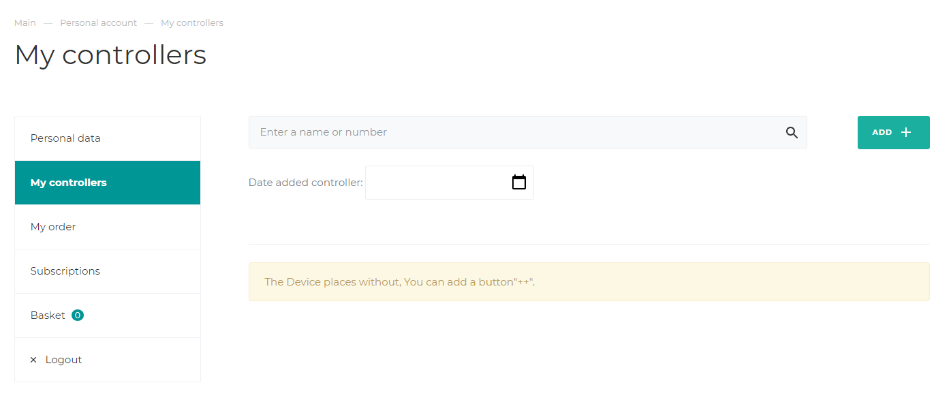
Task: Open Subscriptions from sidebar
Action: pyautogui.click(x=107, y=271)
